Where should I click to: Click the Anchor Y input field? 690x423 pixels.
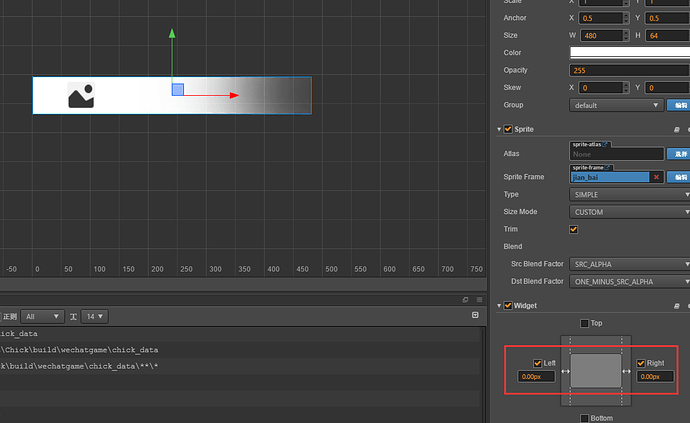[668, 18]
